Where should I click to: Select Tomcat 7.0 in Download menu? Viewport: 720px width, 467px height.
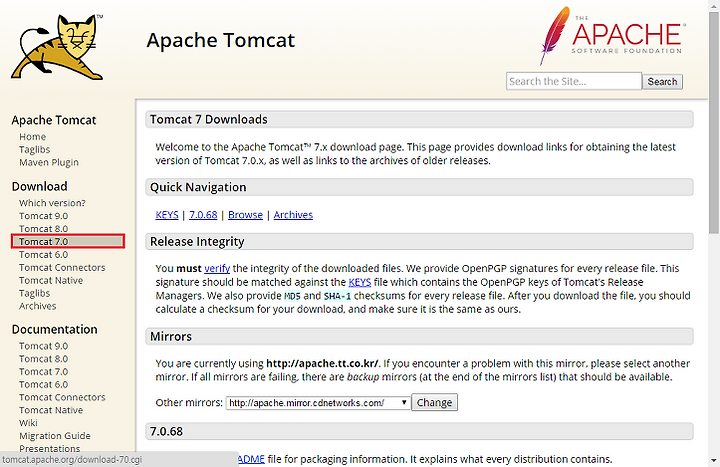(68, 241)
